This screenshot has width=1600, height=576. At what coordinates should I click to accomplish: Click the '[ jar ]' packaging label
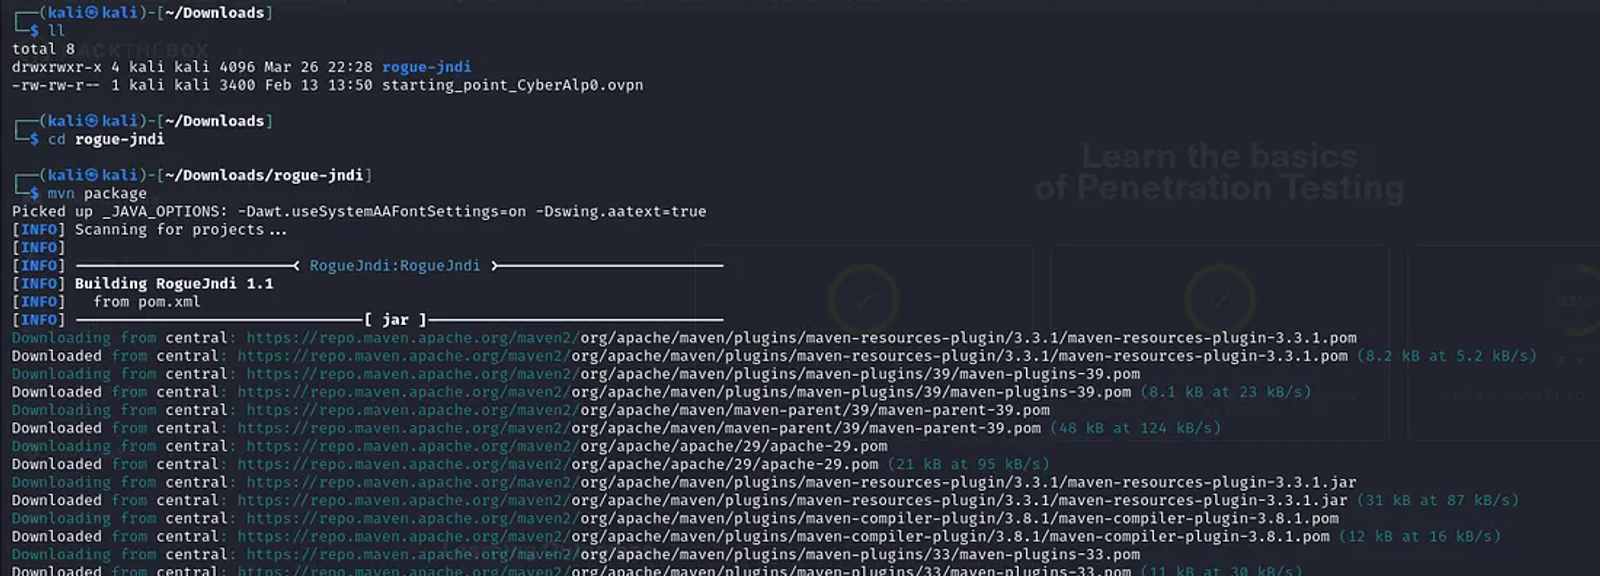point(395,319)
